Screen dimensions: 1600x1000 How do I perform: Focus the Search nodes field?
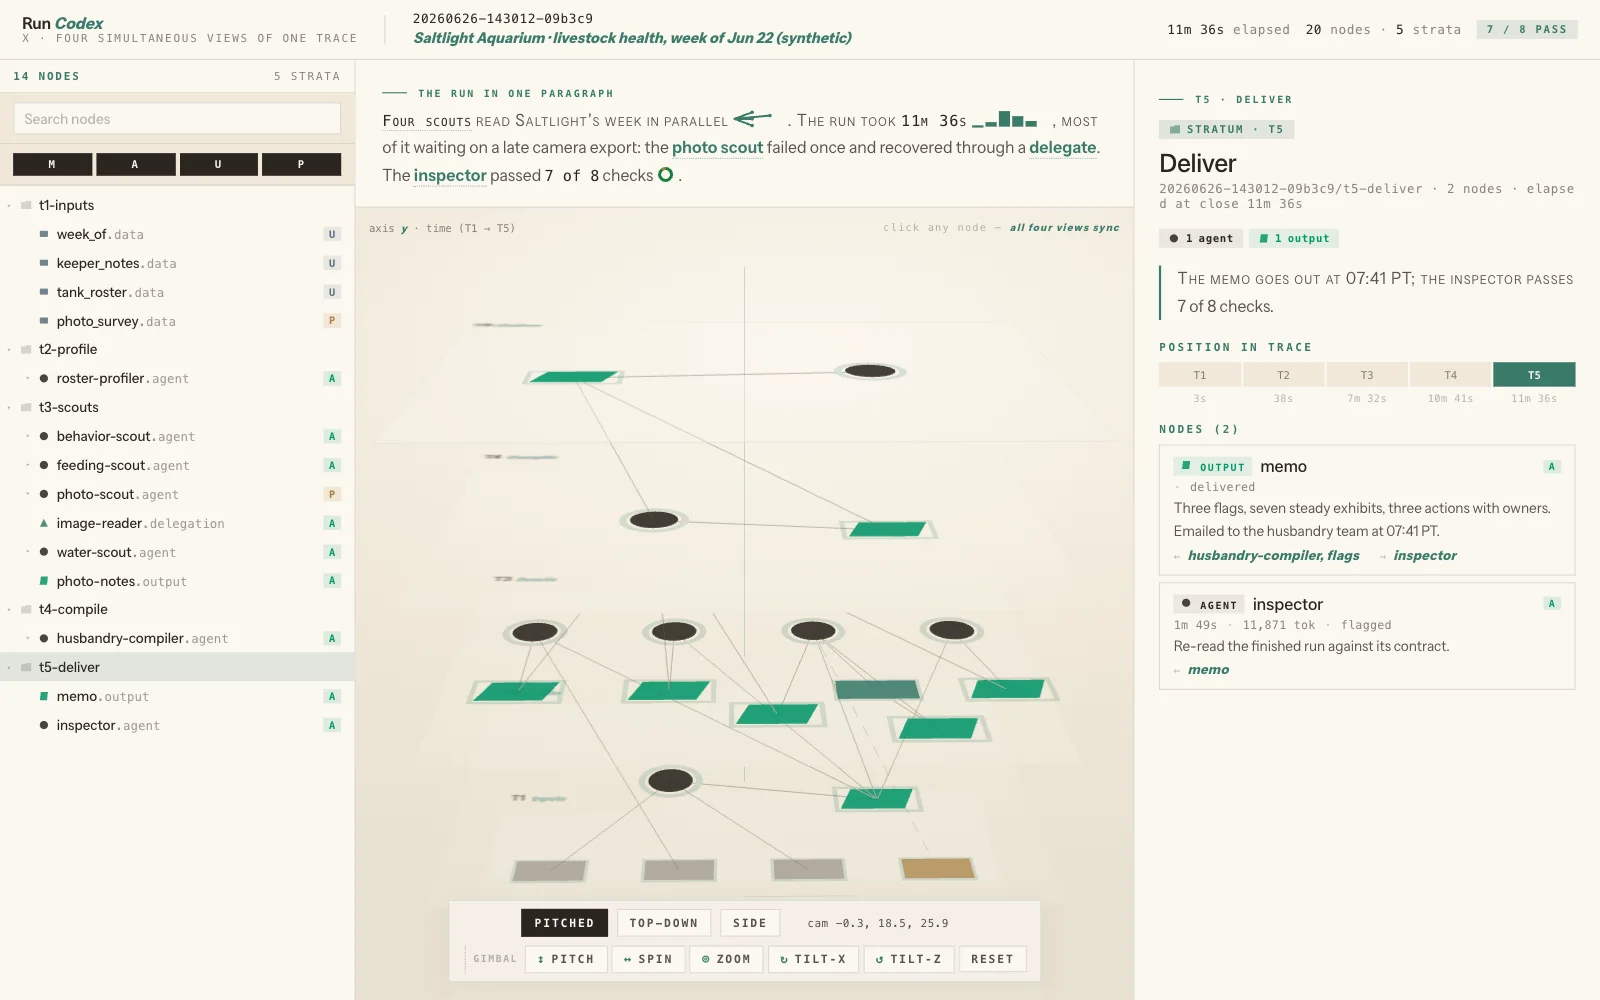(177, 119)
